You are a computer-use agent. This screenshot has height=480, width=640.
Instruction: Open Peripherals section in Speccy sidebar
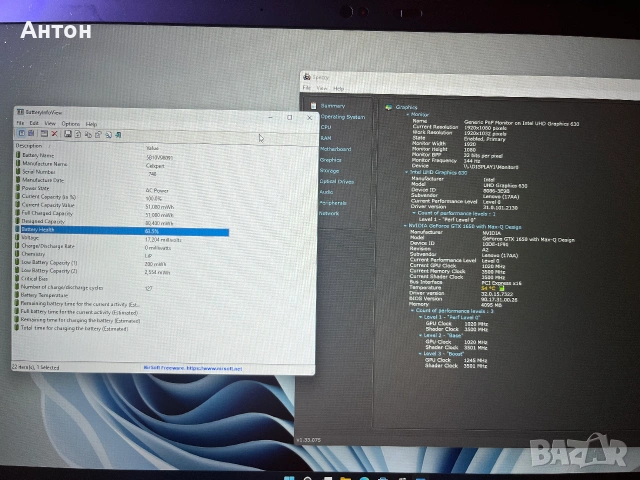pyautogui.click(x=333, y=202)
